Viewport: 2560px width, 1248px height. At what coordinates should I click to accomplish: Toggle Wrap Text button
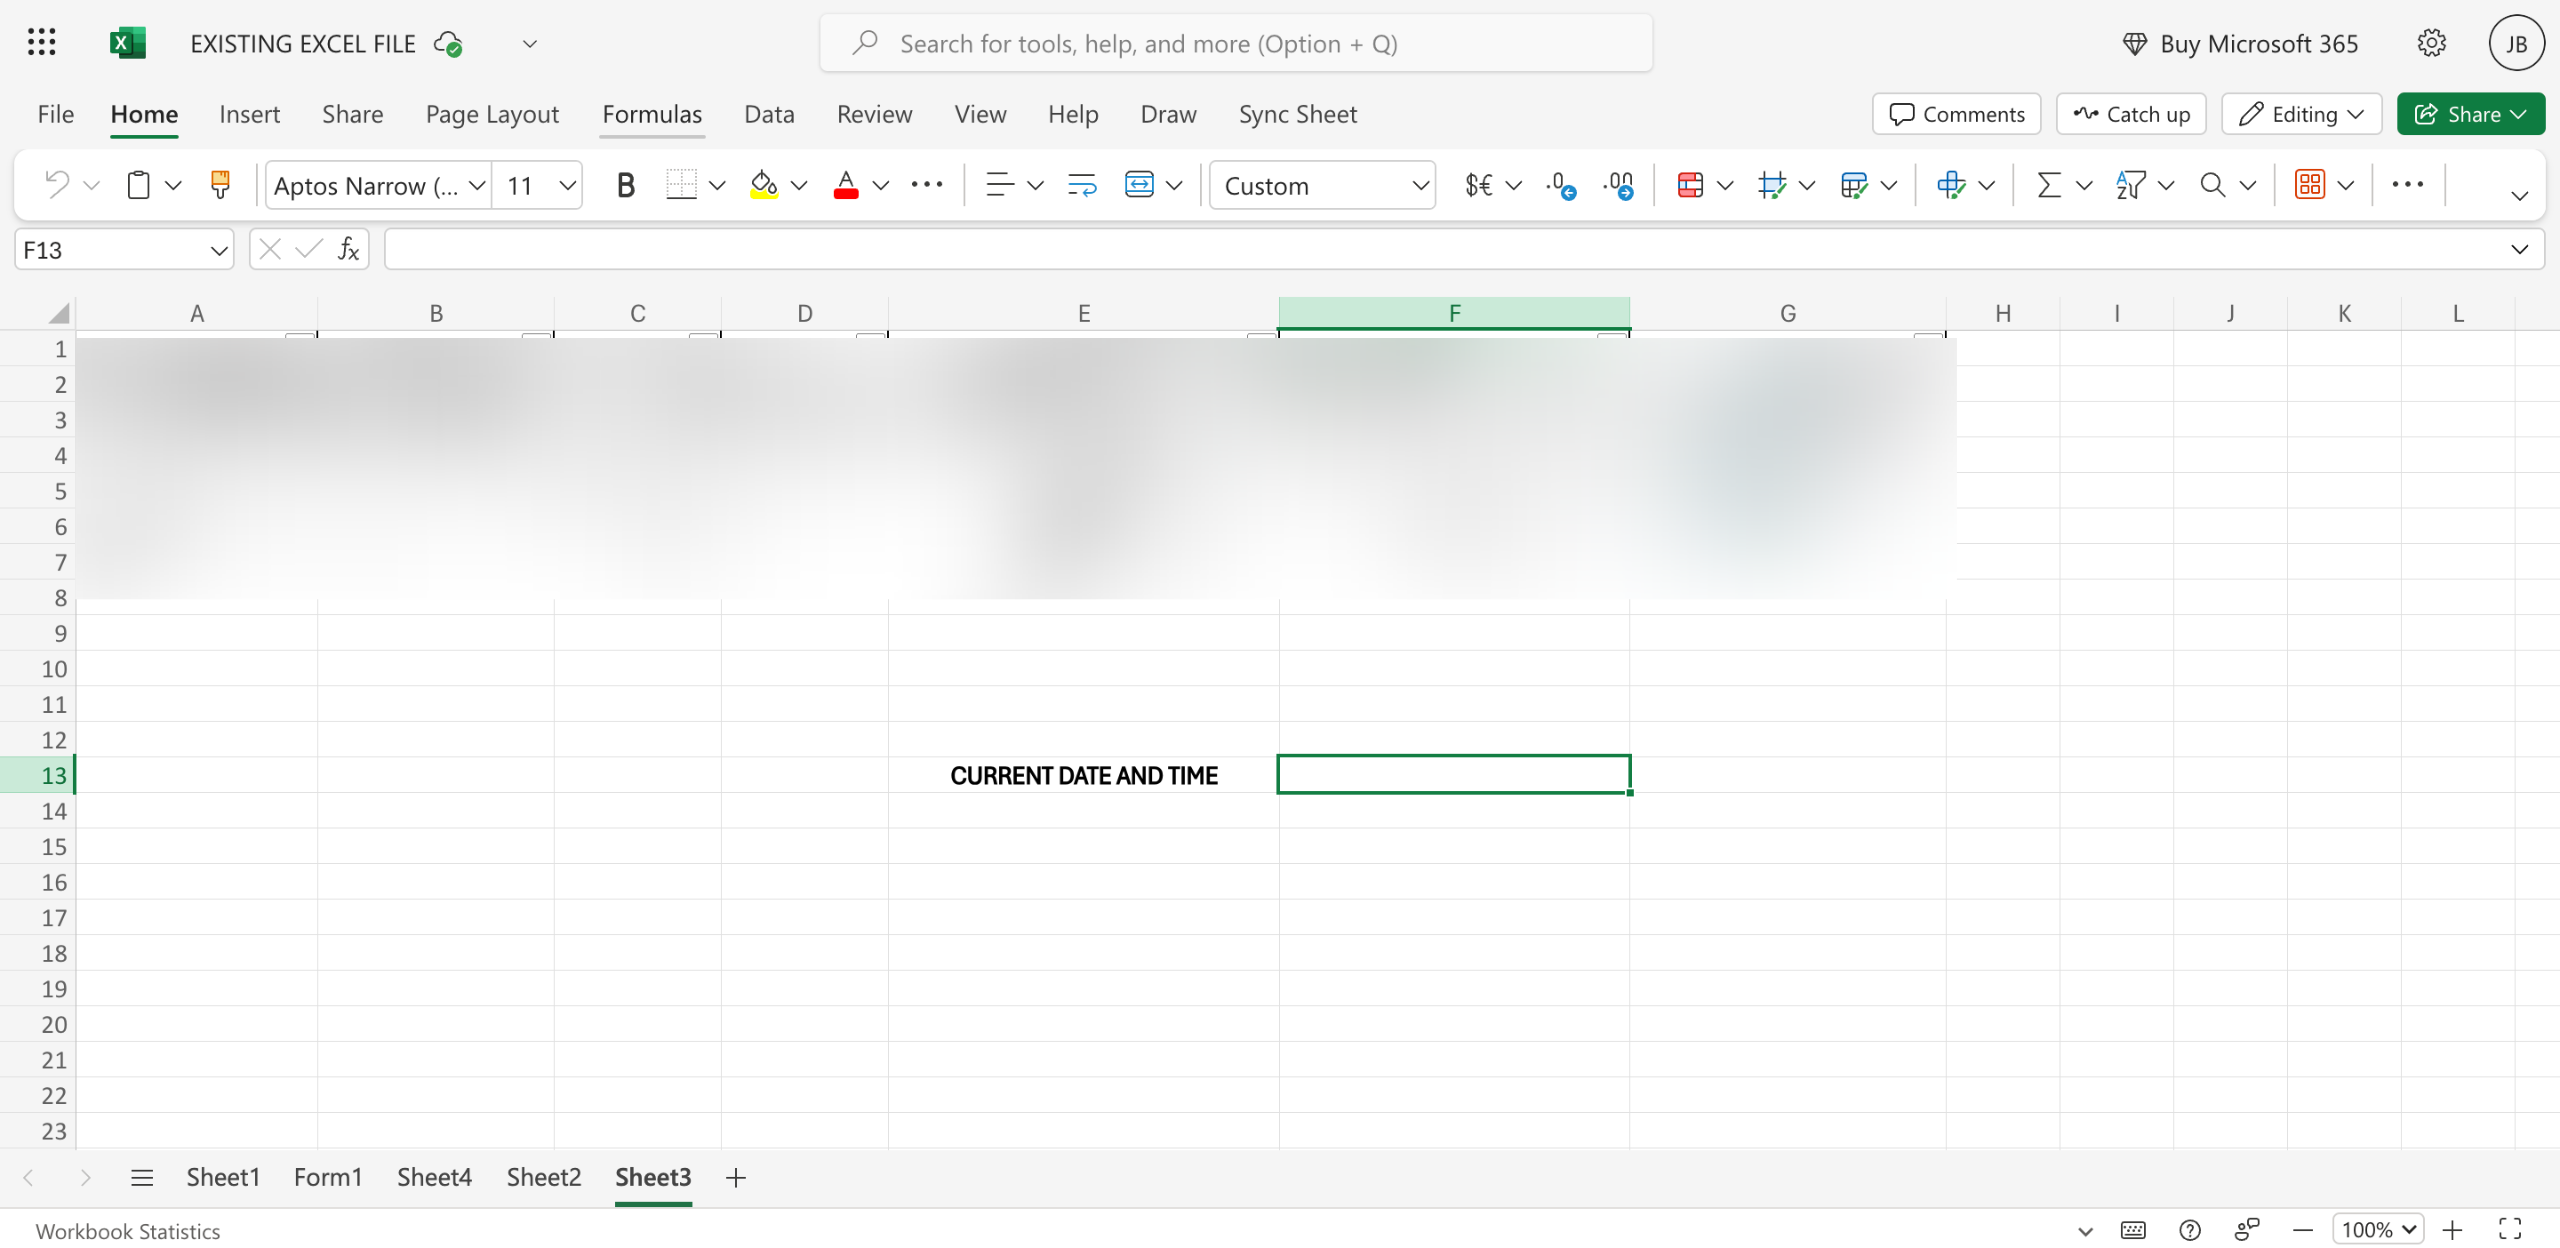click(1082, 185)
